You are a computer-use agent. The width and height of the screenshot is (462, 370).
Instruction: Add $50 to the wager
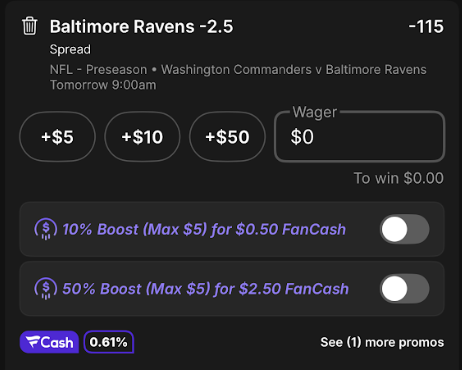(x=227, y=137)
